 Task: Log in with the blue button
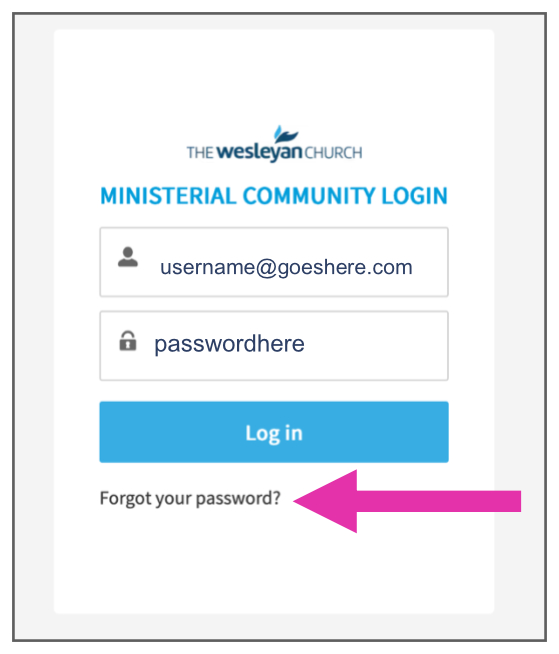coord(274,432)
